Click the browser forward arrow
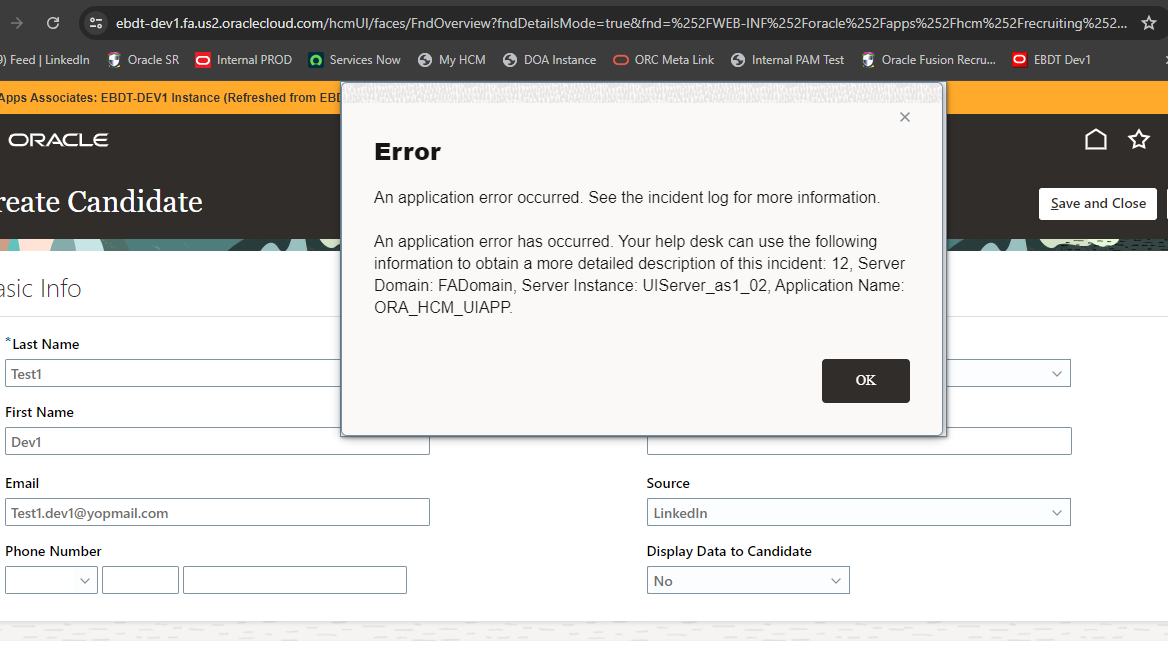1168x666 pixels. 16,23
